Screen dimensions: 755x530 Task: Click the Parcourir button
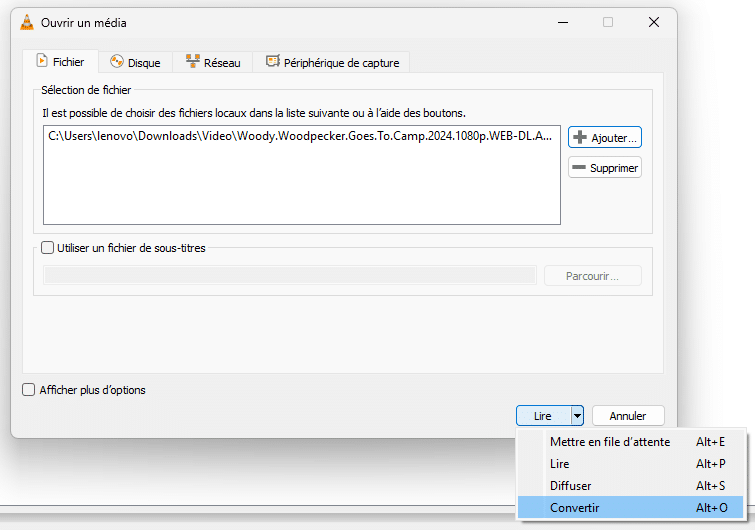[x=592, y=276]
